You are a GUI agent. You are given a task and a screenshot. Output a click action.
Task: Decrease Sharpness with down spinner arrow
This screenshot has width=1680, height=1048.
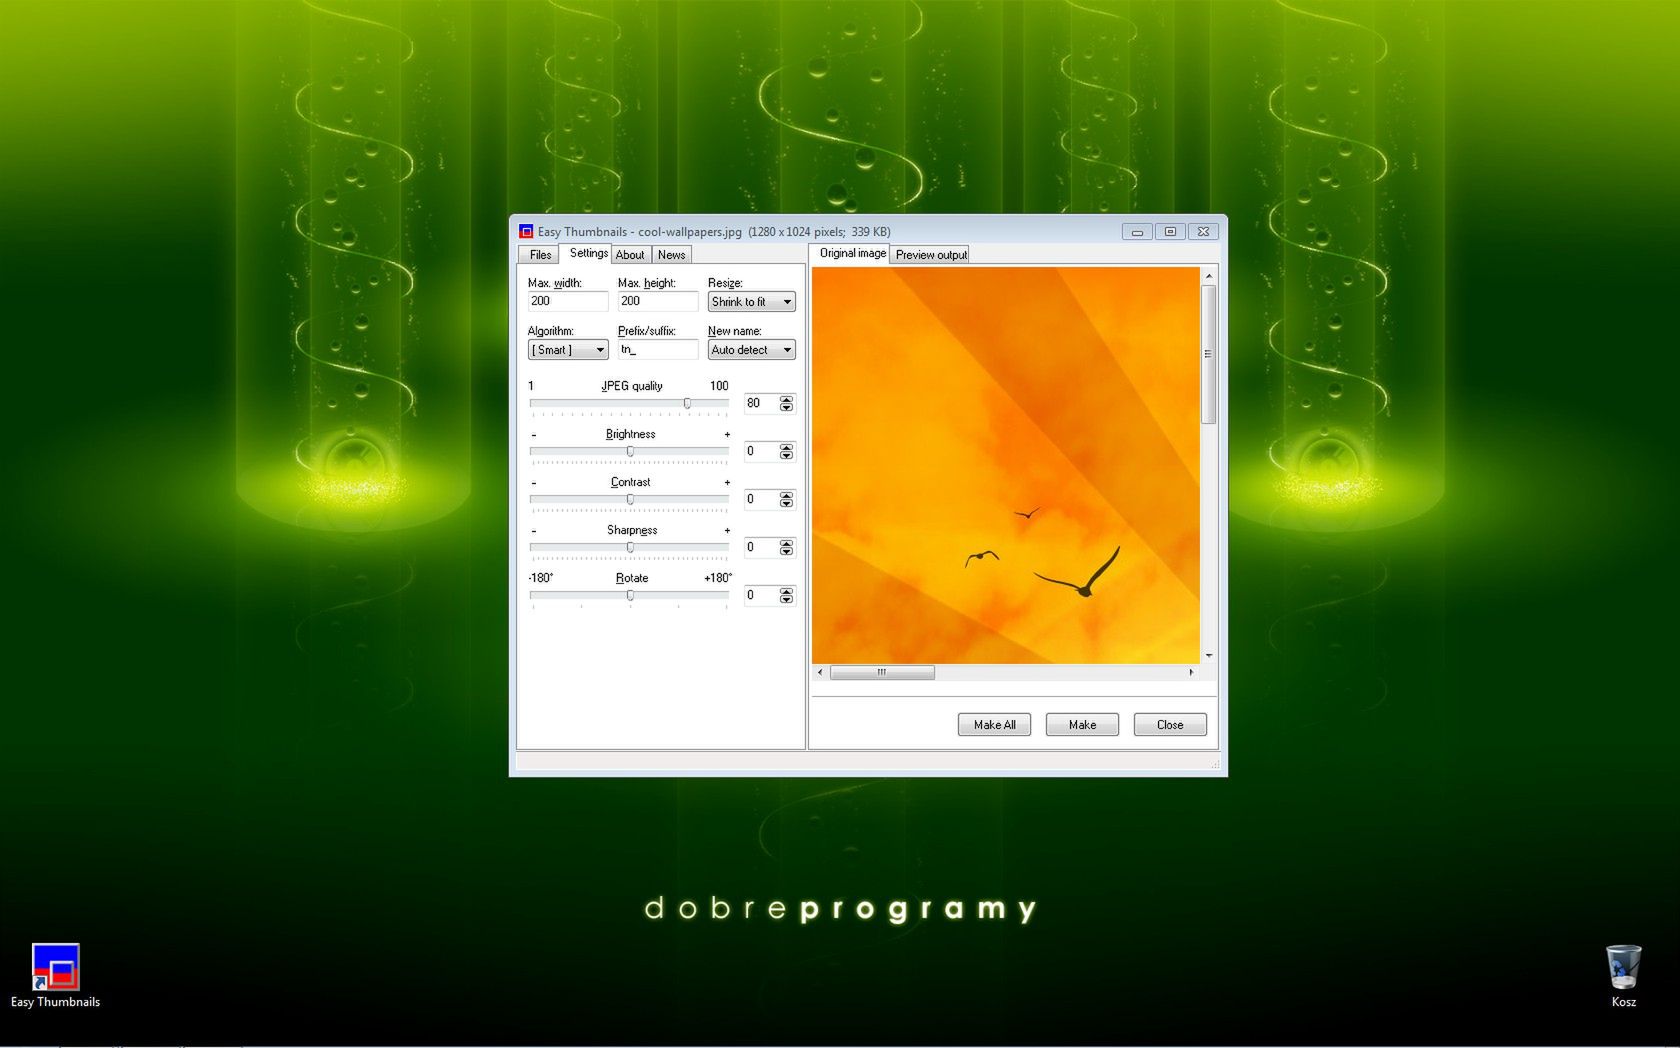click(x=787, y=552)
